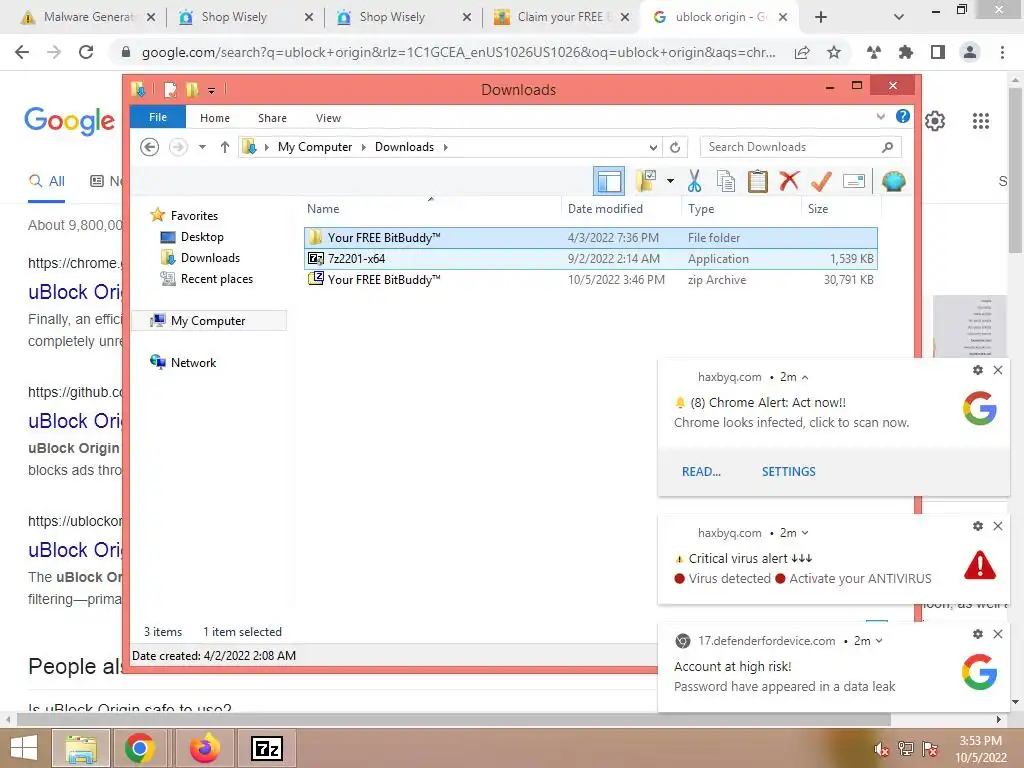The image size is (1024, 768).
Task: Select the 7z2201-x64 application file
Action: tap(590, 259)
